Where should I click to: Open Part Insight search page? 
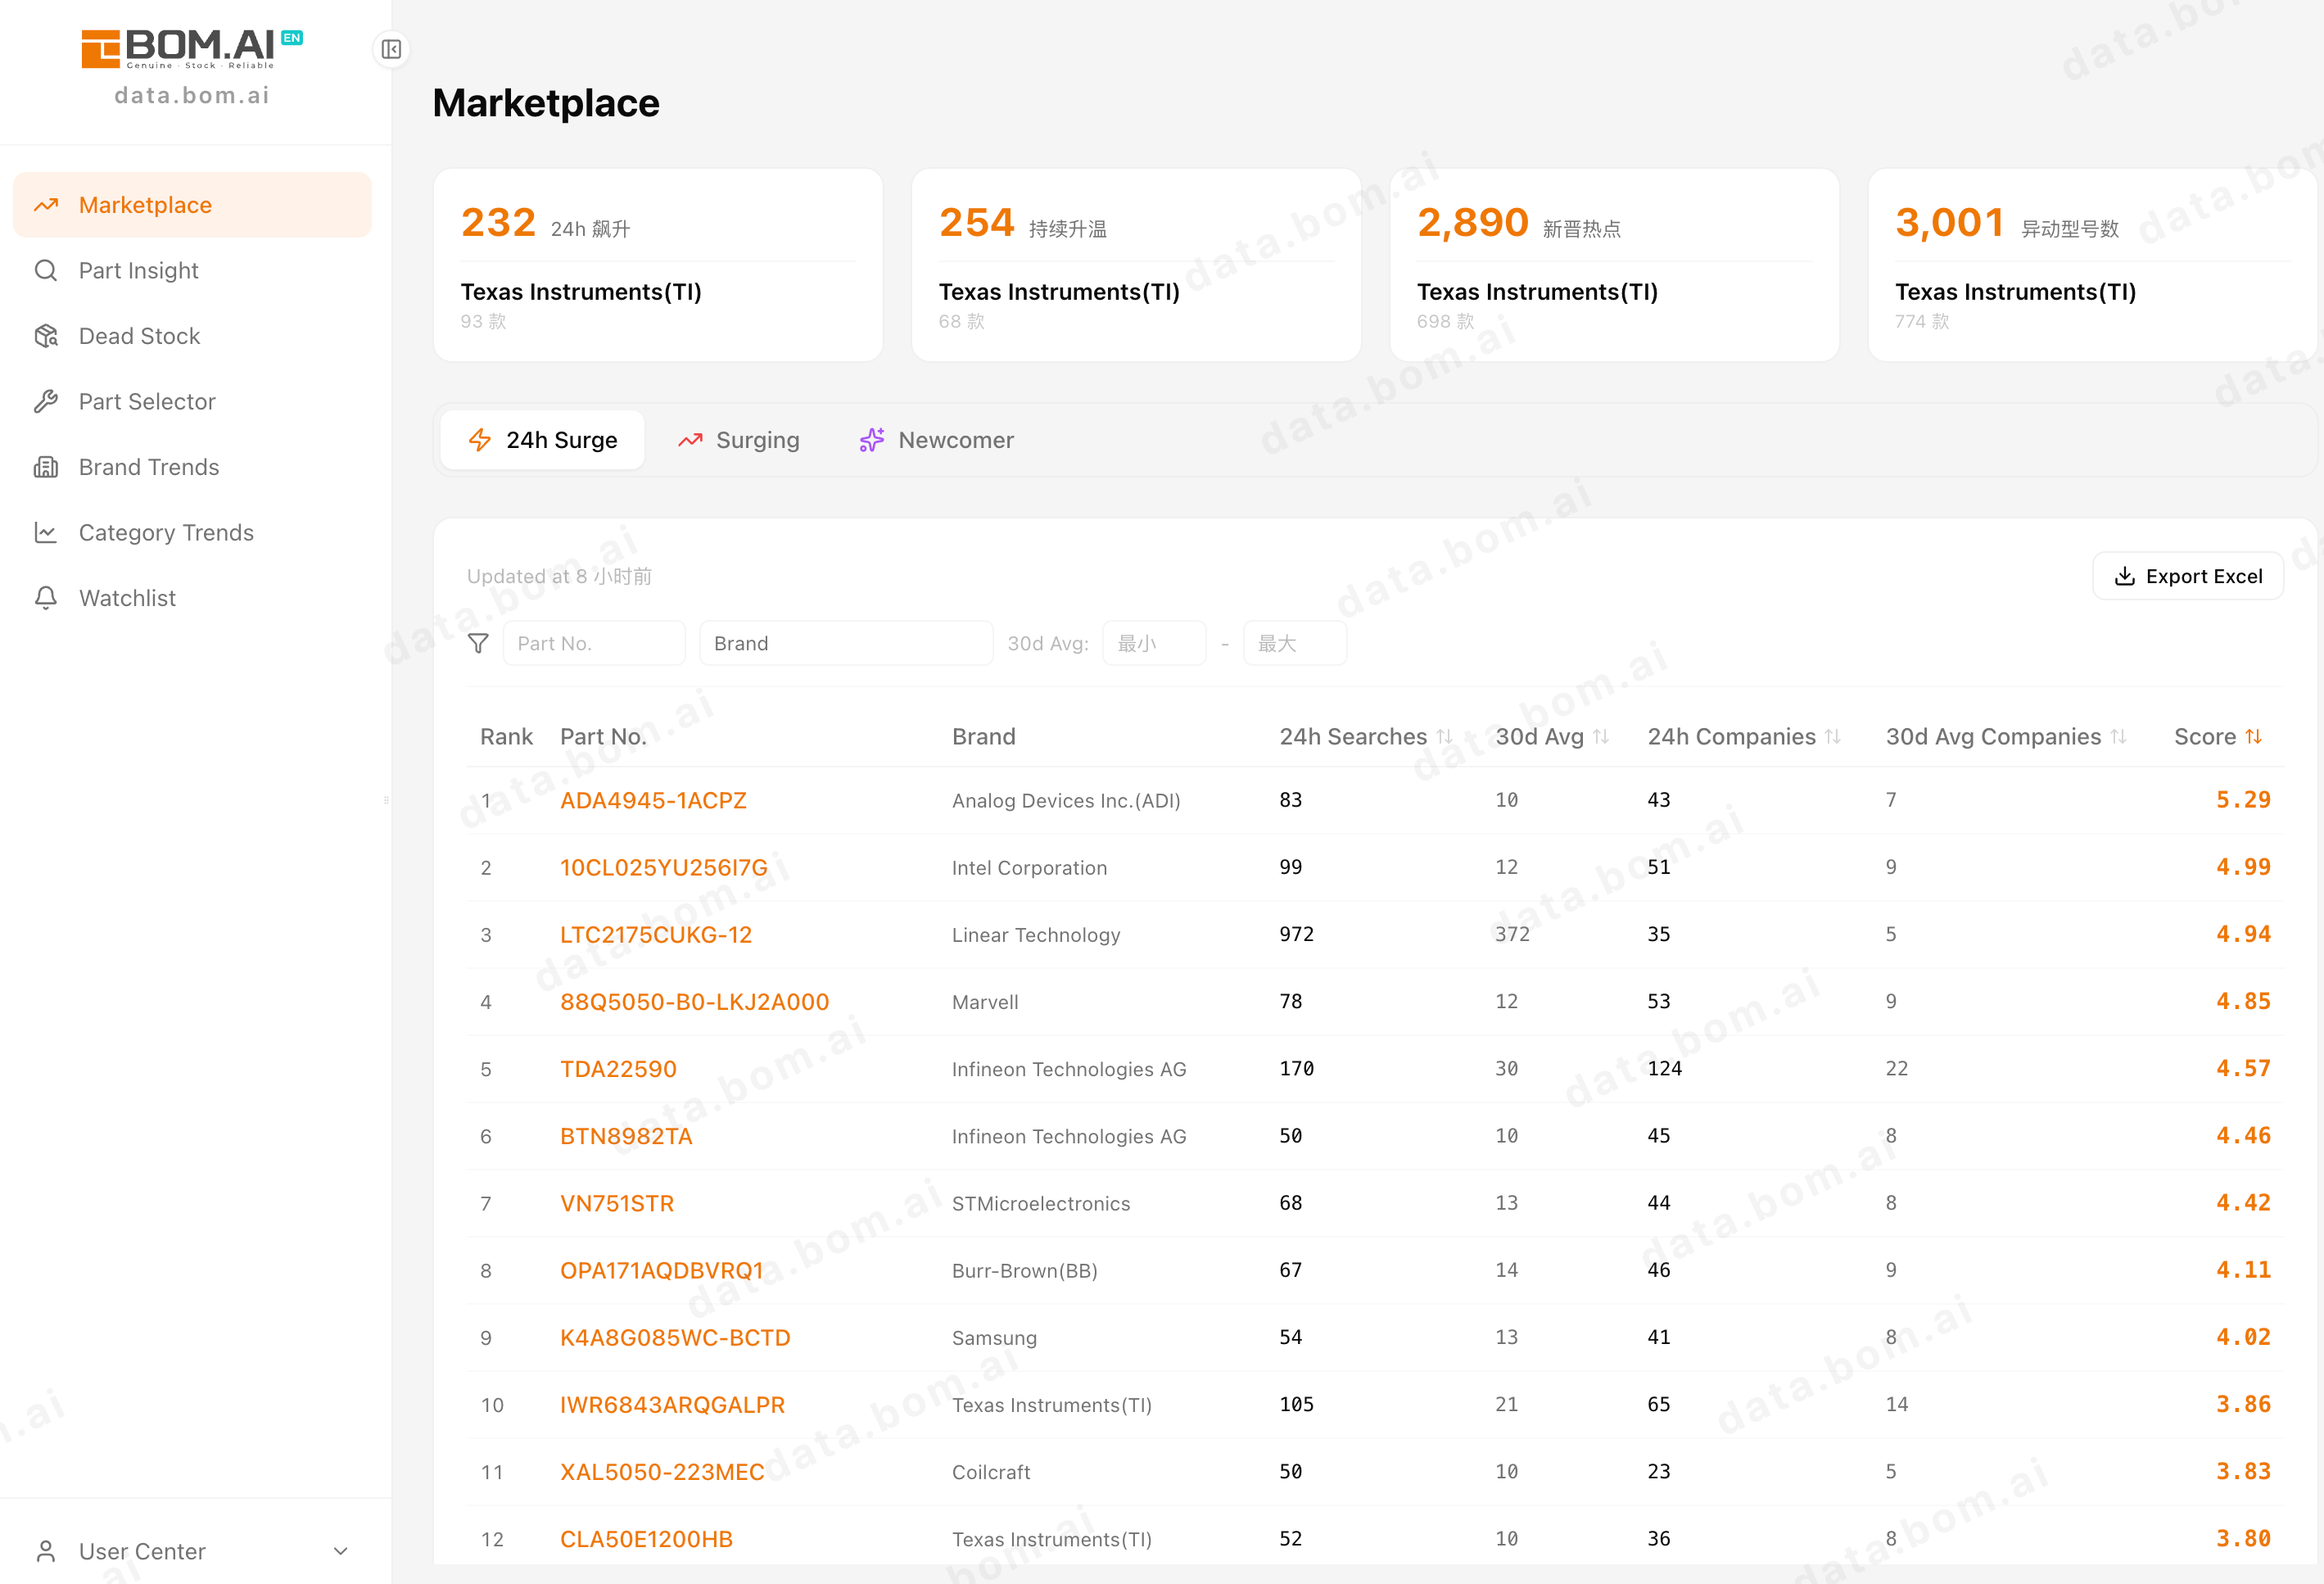click(x=192, y=270)
